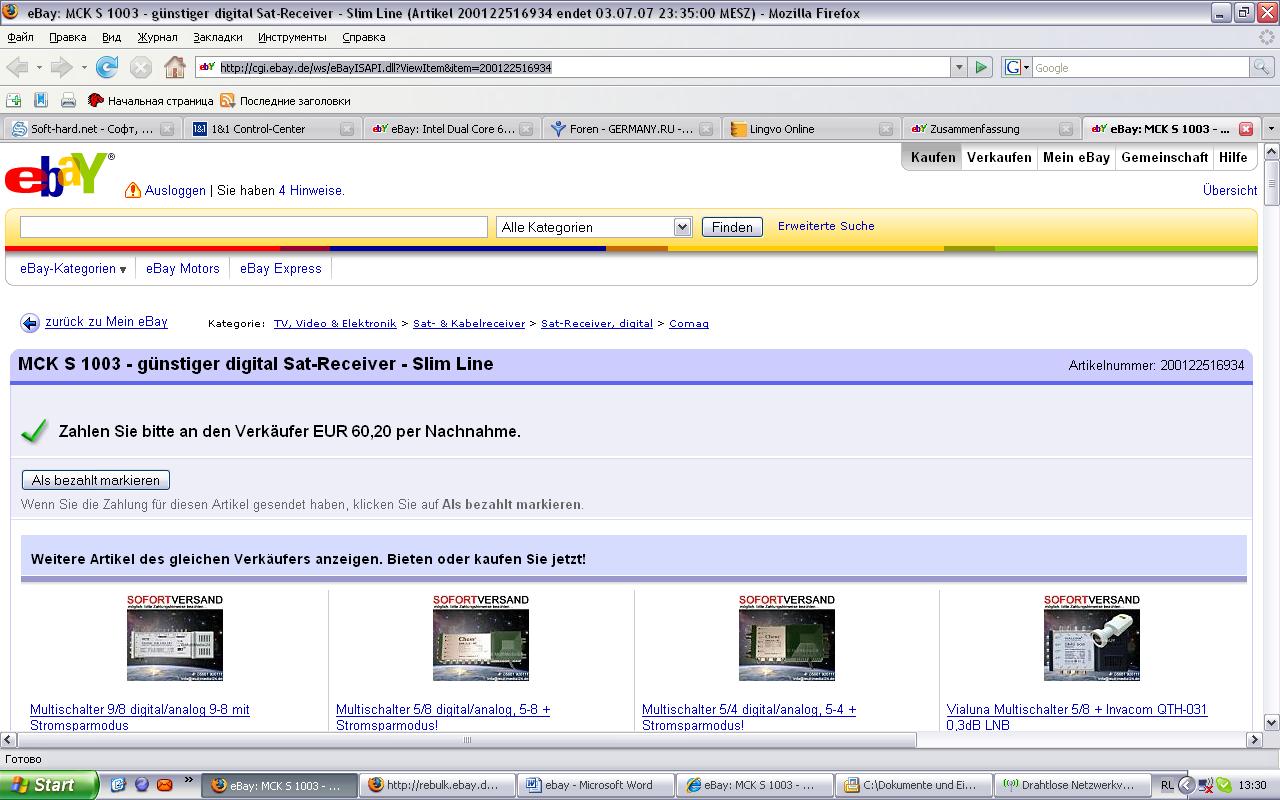Screen dimensions: 1280x800
Task: Click the blue back arrow beside zurück zu Mein eBay
Action: click(30, 323)
